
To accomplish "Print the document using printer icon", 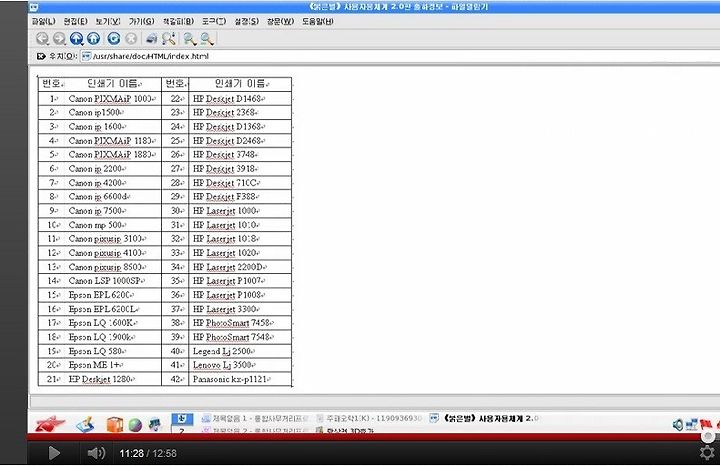I will 152,39.
